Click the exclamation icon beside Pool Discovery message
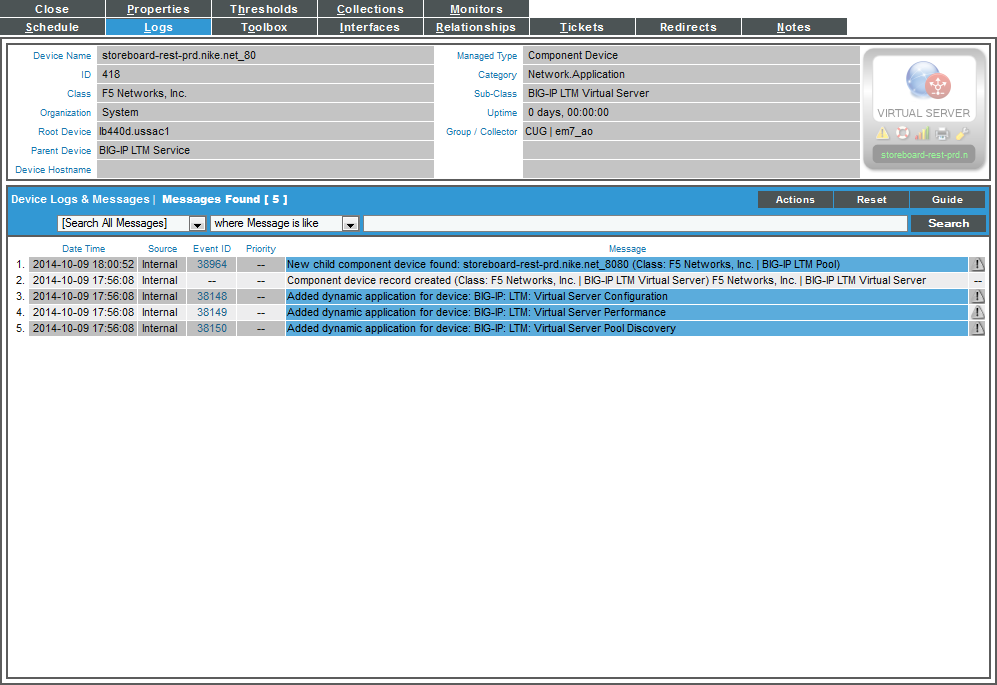Viewport: 997px width, 685px height. [x=977, y=328]
